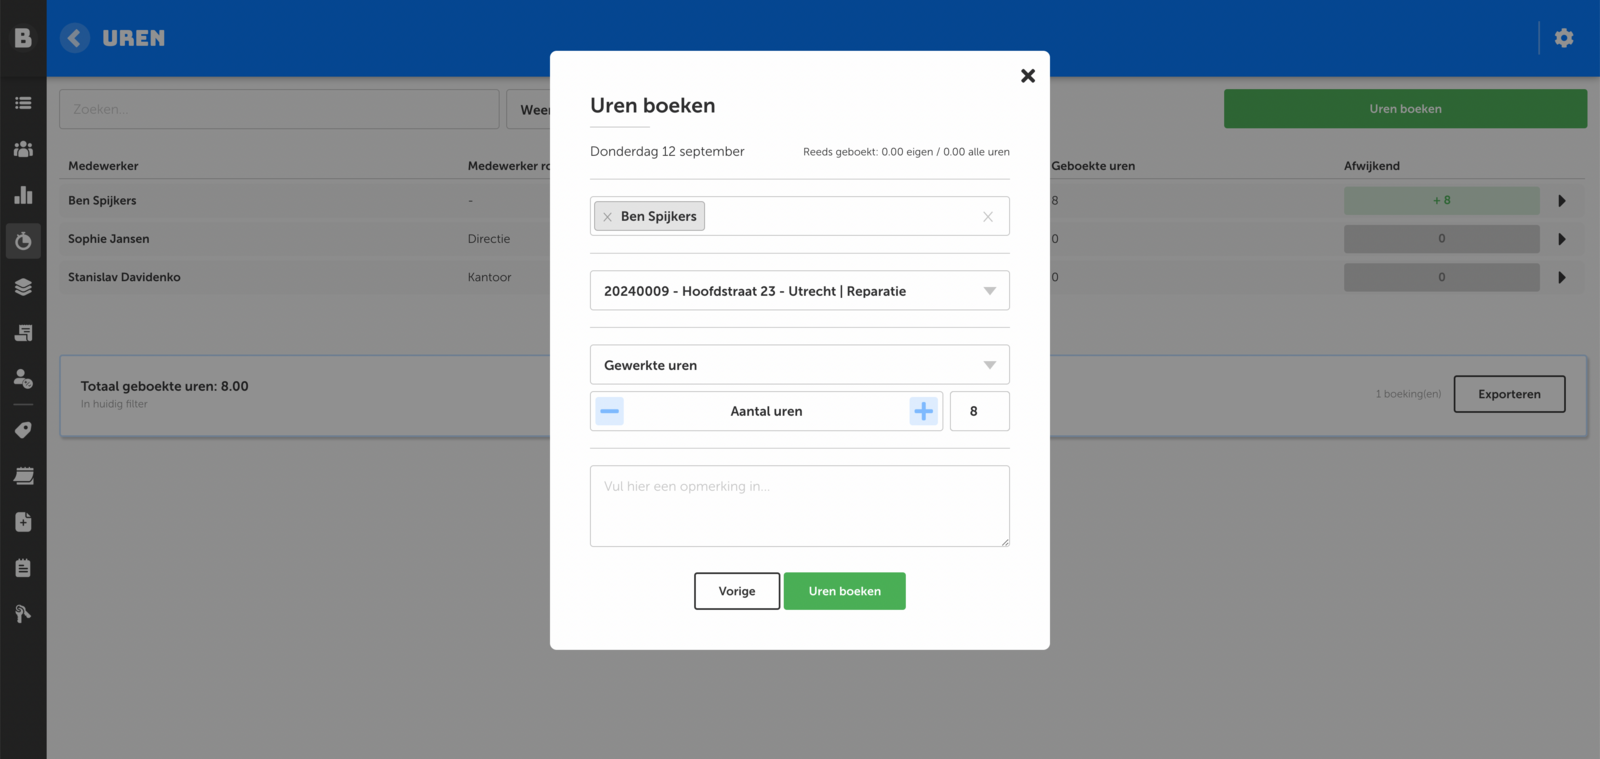The image size is (1600, 759).
Task: Open the stopwatch hours icon in sidebar
Action: pos(23,241)
